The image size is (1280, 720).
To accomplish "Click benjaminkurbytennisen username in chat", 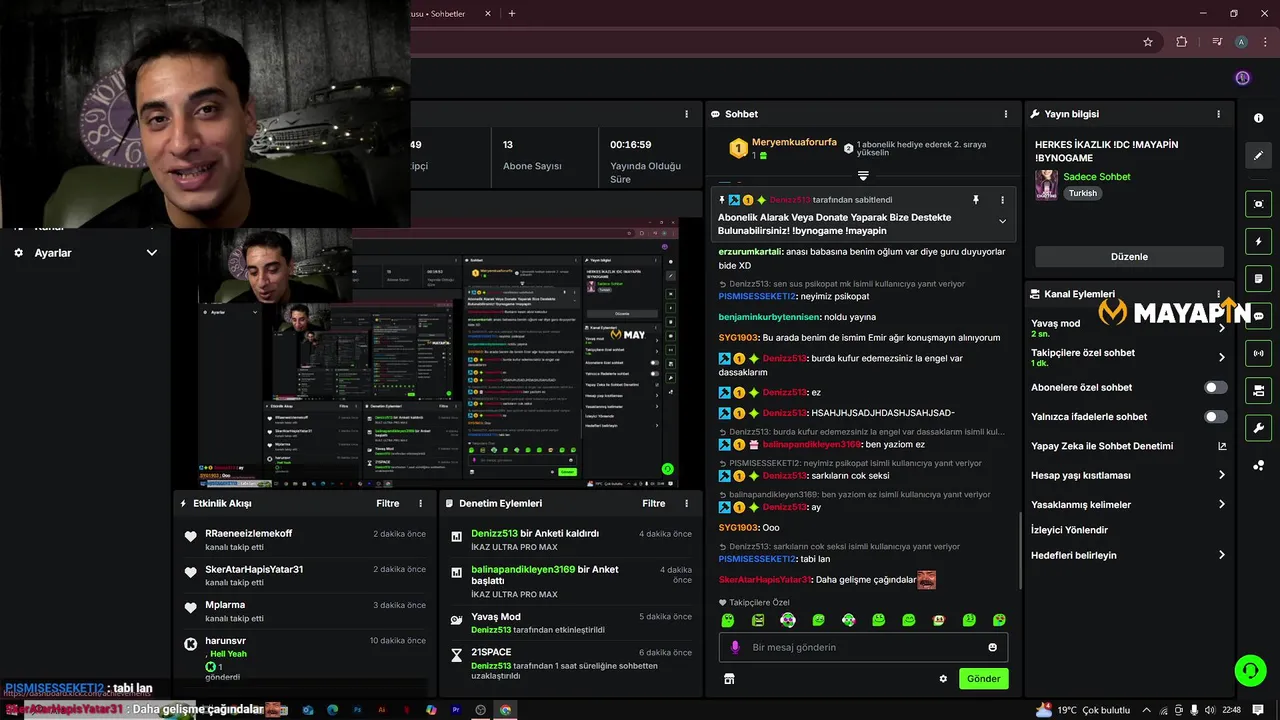I will tap(769, 317).
